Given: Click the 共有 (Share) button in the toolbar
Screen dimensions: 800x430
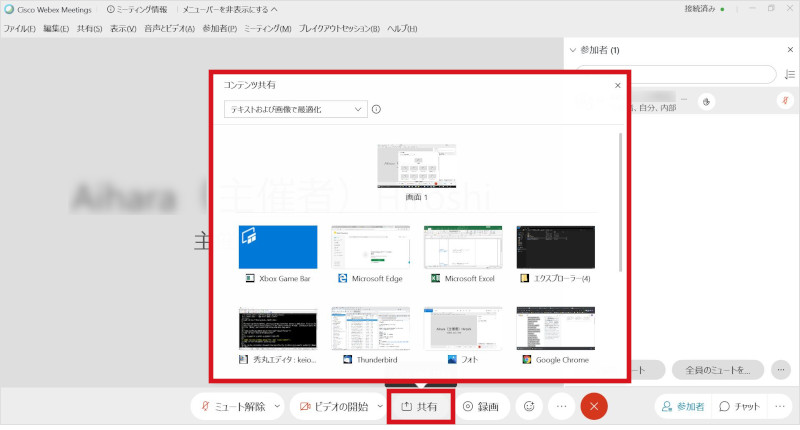Looking at the screenshot, I should click(419, 407).
